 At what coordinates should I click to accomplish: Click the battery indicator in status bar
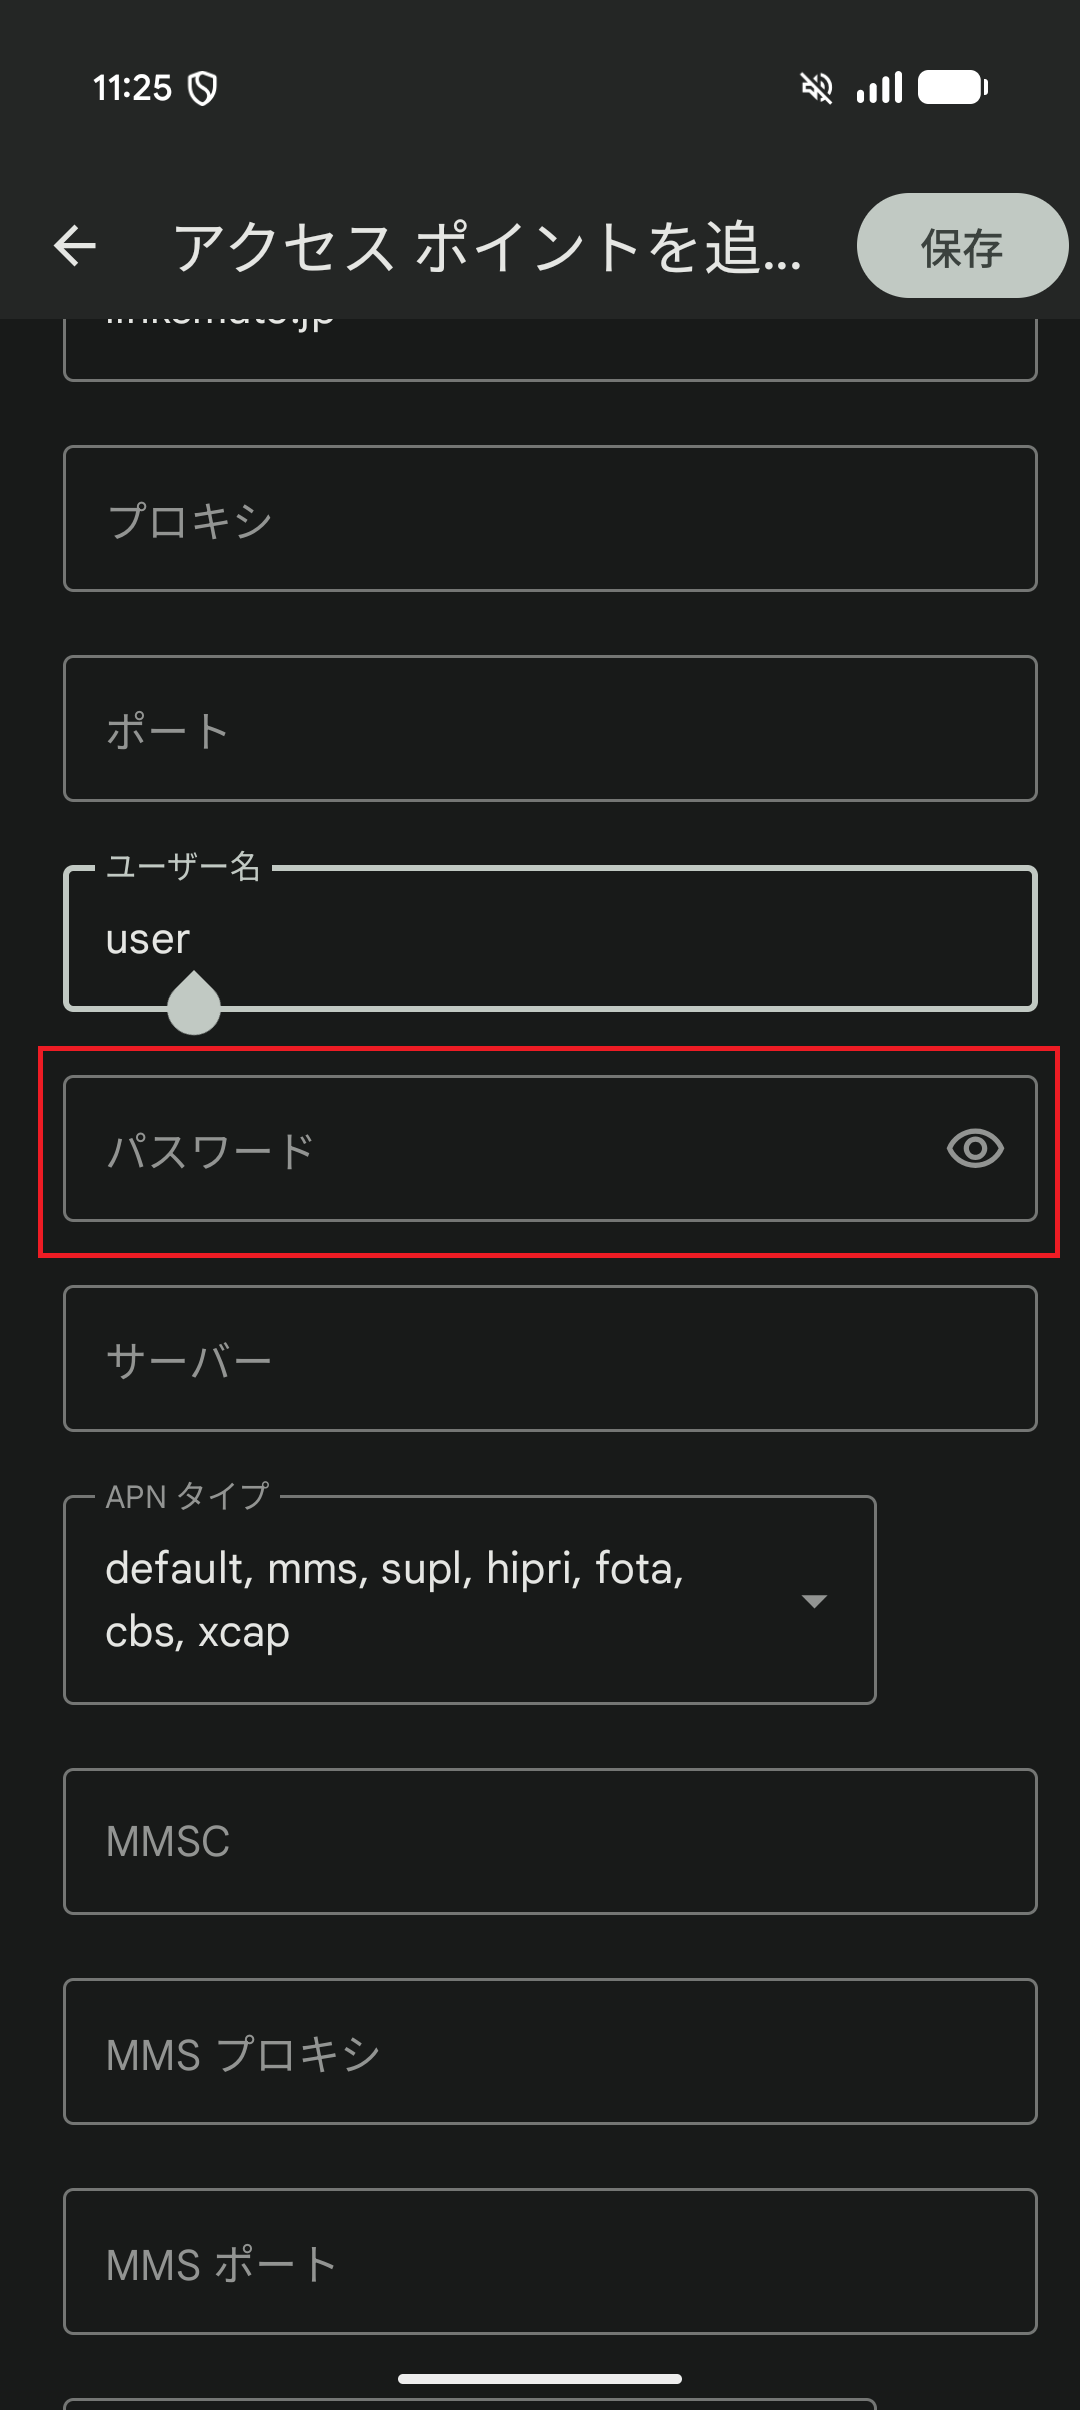click(x=953, y=88)
